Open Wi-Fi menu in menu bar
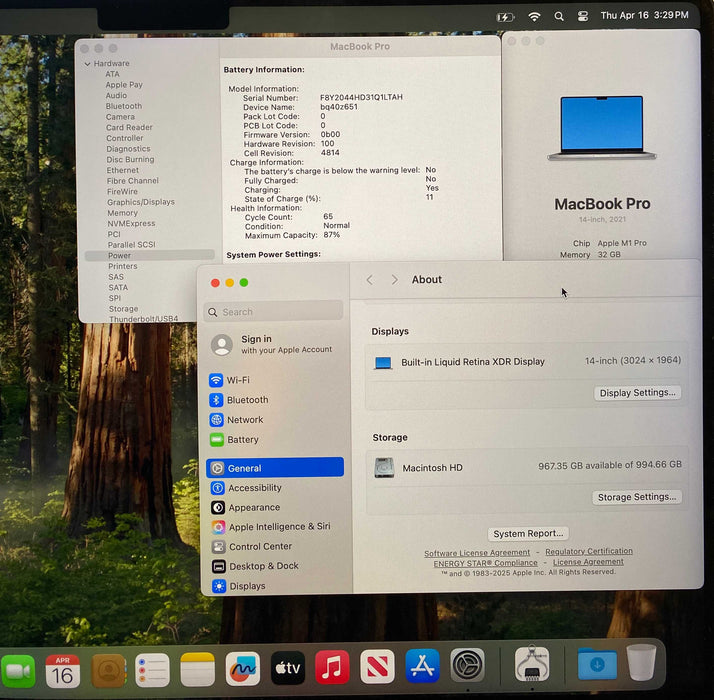Screen dimensions: 714x700 [x=534, y=17]
